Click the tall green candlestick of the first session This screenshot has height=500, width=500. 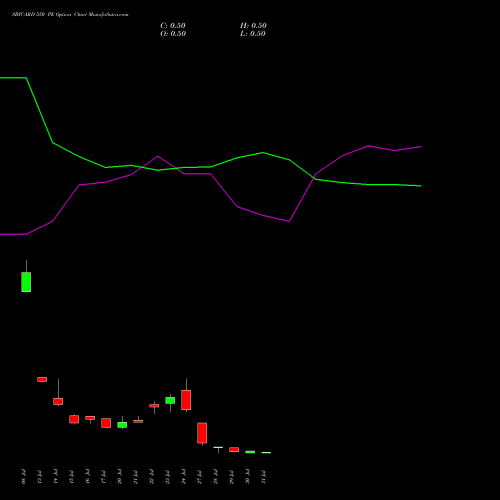tap(26, 282)
